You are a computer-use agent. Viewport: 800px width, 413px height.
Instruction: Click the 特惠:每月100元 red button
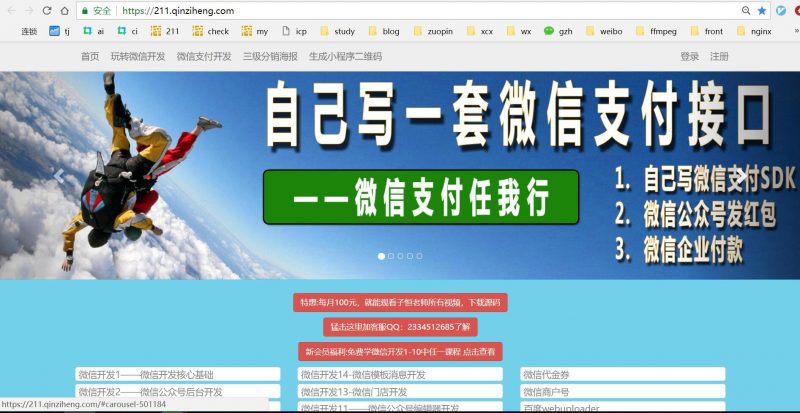coord(400,302)
